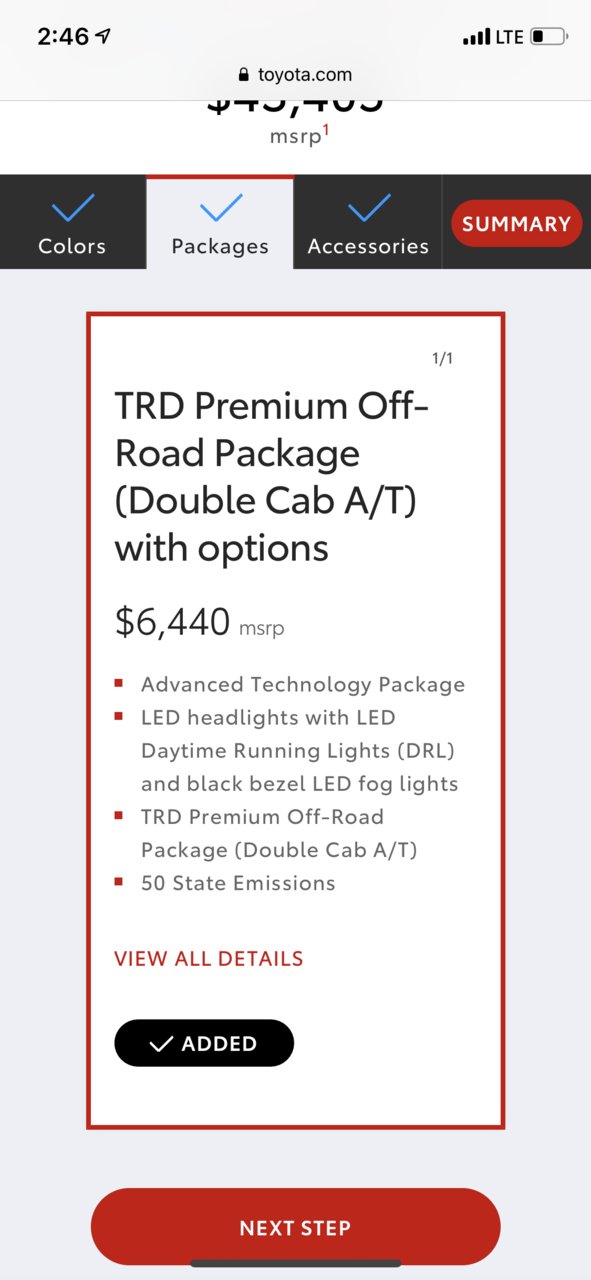The image size is (591, 1280).
Task: Open VIEW ALL DETAILS link
Action: (x=209, y=958)
